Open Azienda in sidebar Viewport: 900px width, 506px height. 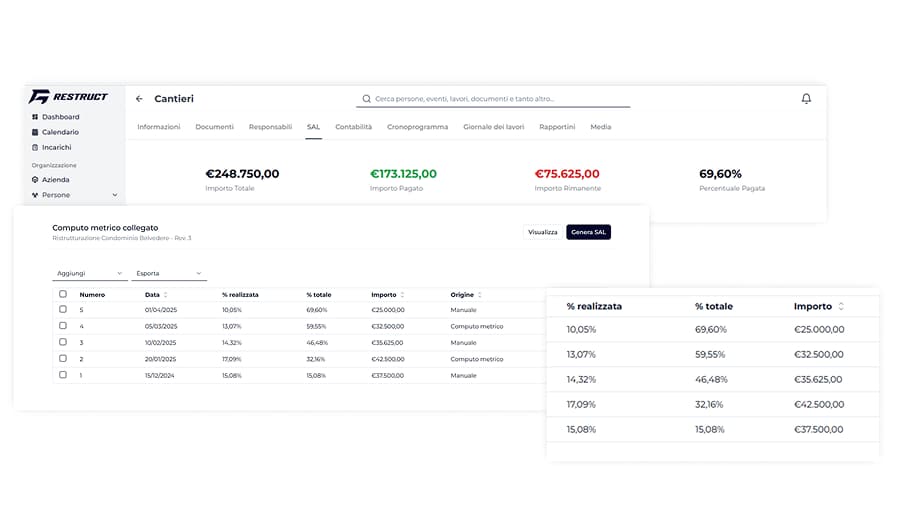[51, 180]
